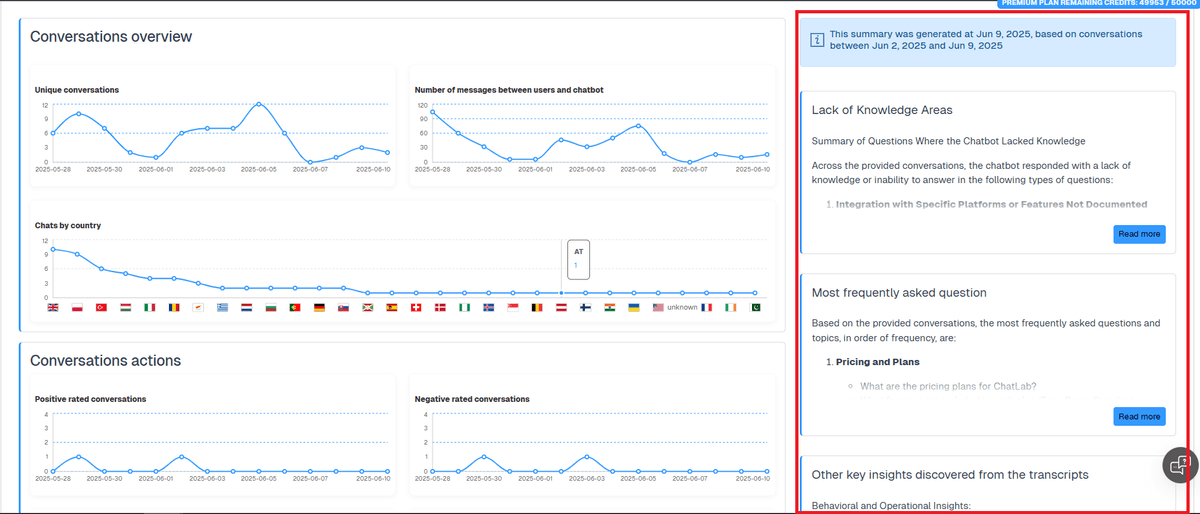Click the Poland flag in Chats by country
Screen dimensions: 1200x514
point(77,308)
